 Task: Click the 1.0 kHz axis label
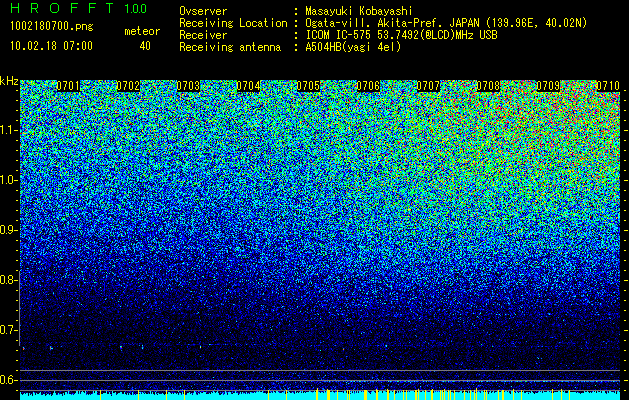pos(7,180)
